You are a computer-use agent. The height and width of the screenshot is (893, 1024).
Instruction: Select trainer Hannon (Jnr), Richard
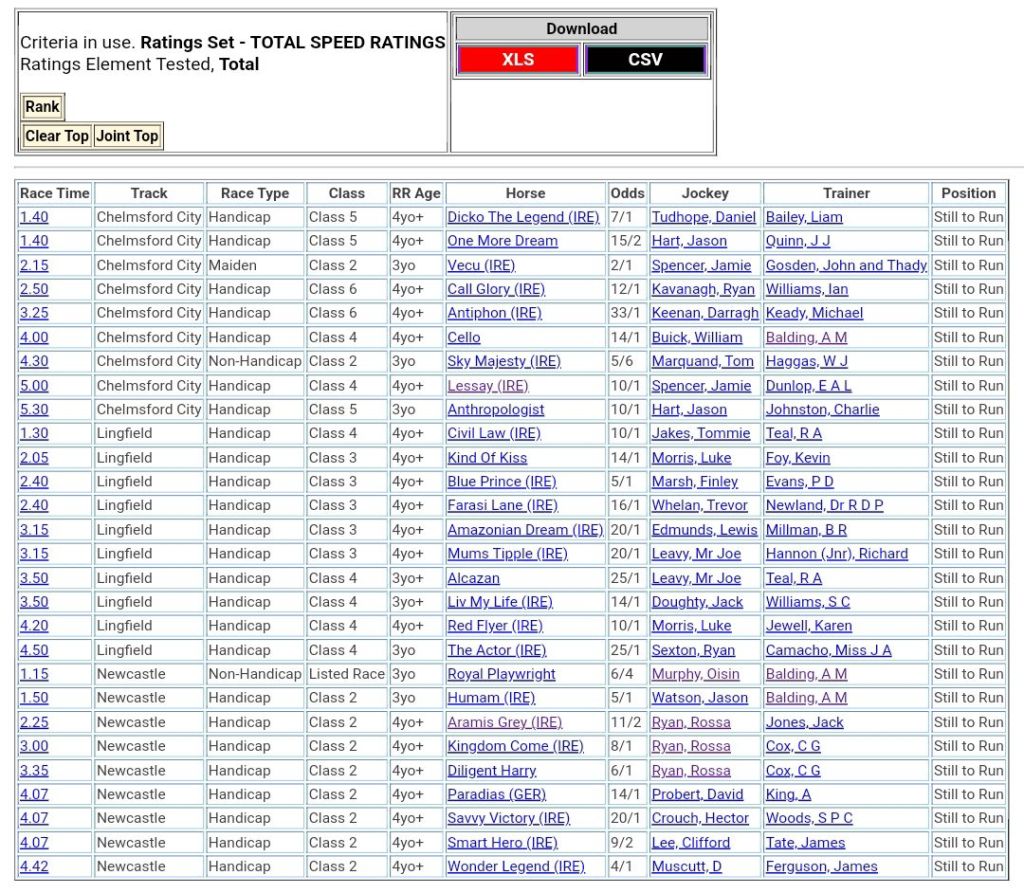(x=836, y=554)
